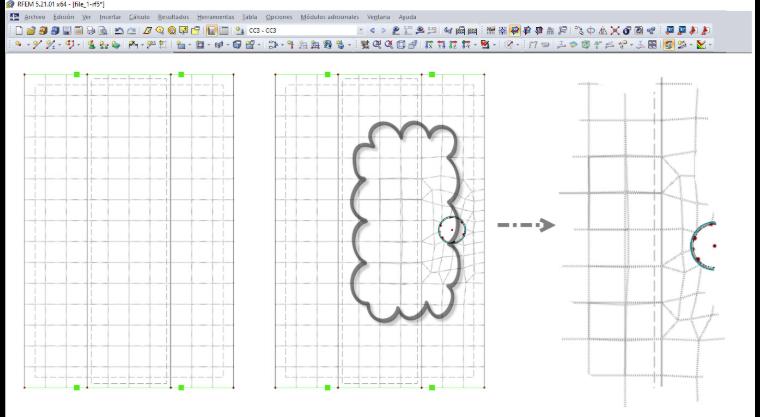Click the red checkmark icon in second toolbar
The image size is (760, 417).
click(485, 45)
